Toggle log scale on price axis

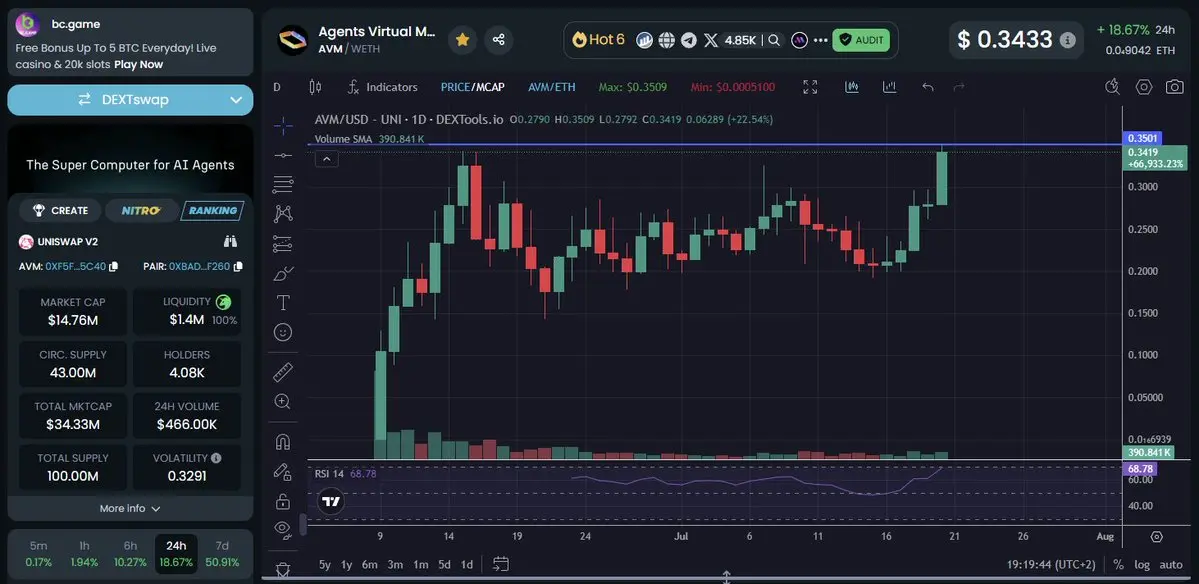point(1142,565)
